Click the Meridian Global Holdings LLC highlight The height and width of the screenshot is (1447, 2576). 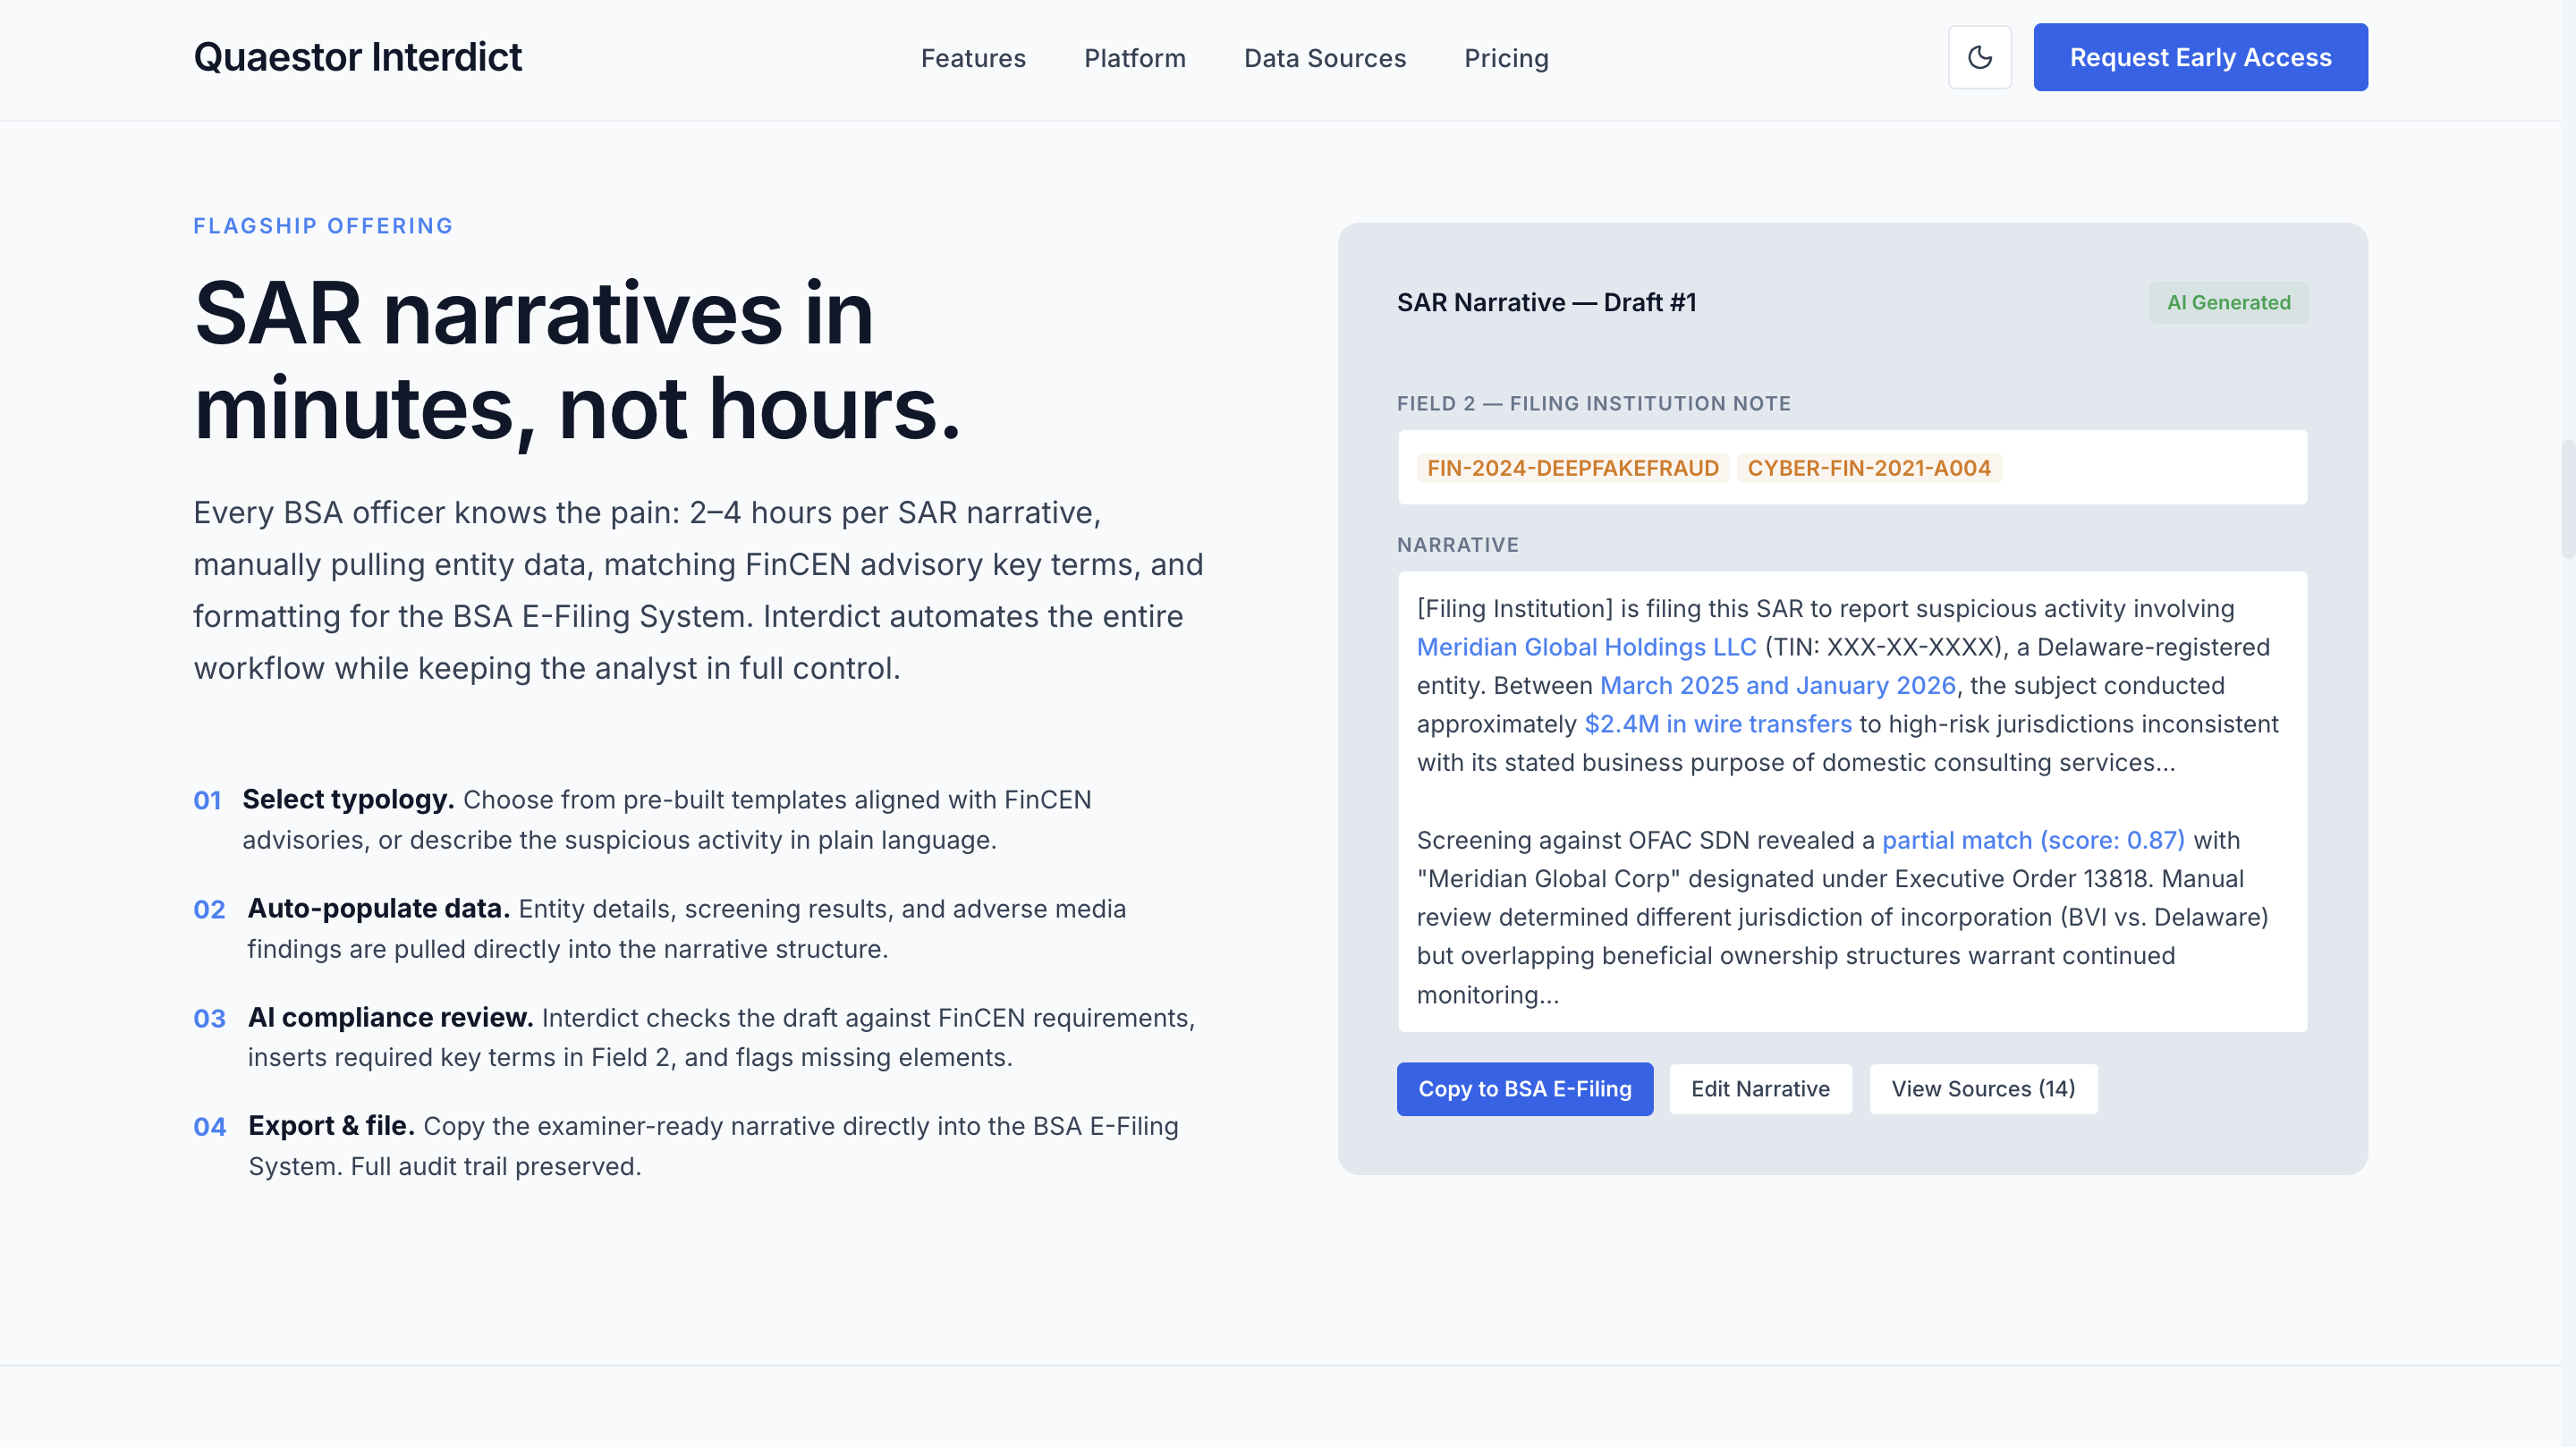[1585, 647]
